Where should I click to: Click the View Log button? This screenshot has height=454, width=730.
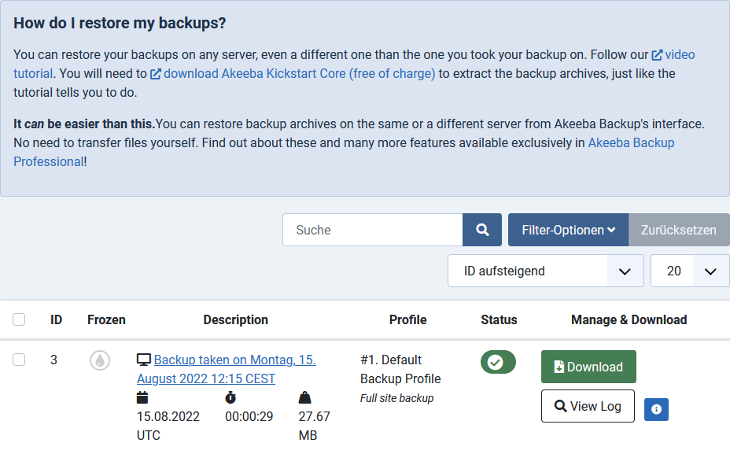[x=588, y=406]
